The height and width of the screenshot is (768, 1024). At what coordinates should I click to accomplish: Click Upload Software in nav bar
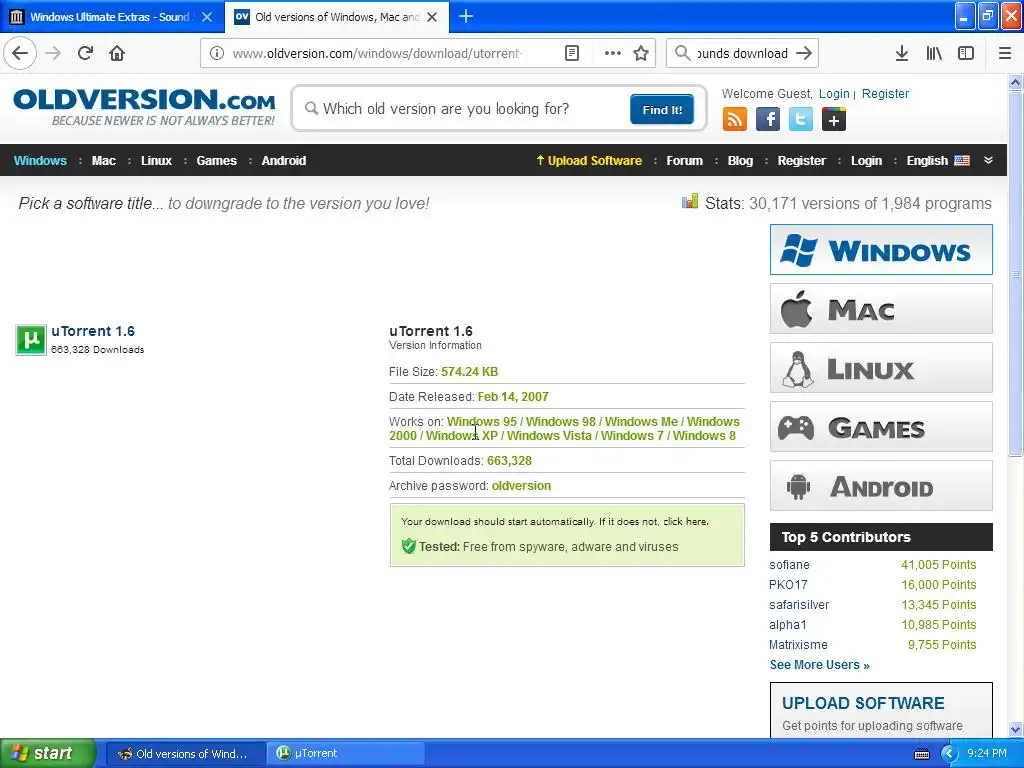click(589, 161)
